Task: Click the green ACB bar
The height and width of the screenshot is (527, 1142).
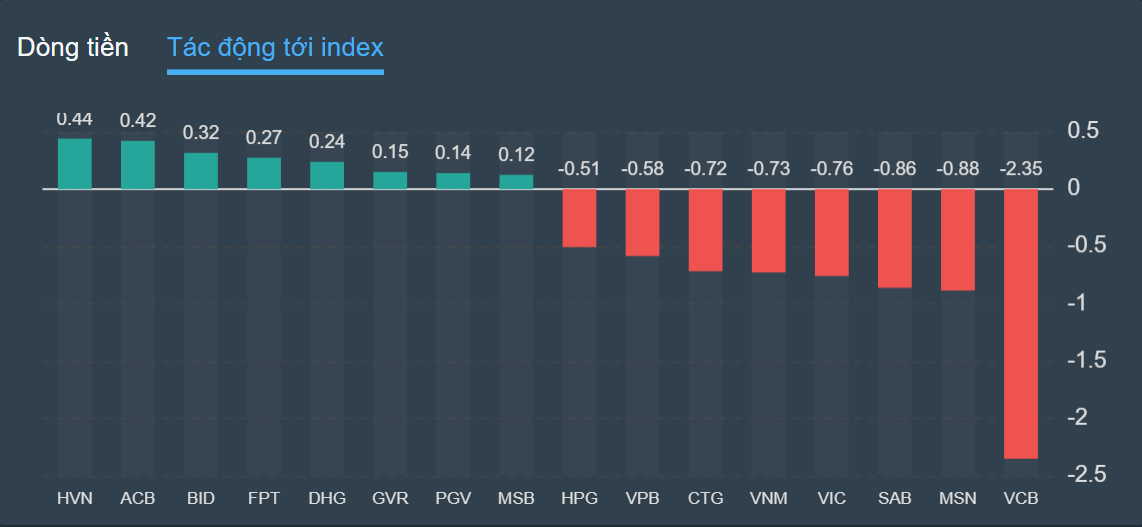Action: [138, 165]
